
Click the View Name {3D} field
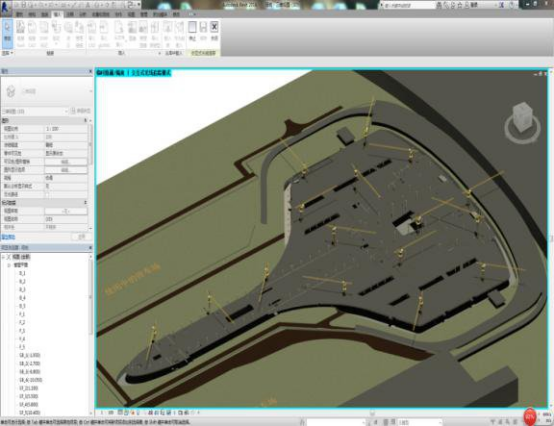(x=66, y=219)
